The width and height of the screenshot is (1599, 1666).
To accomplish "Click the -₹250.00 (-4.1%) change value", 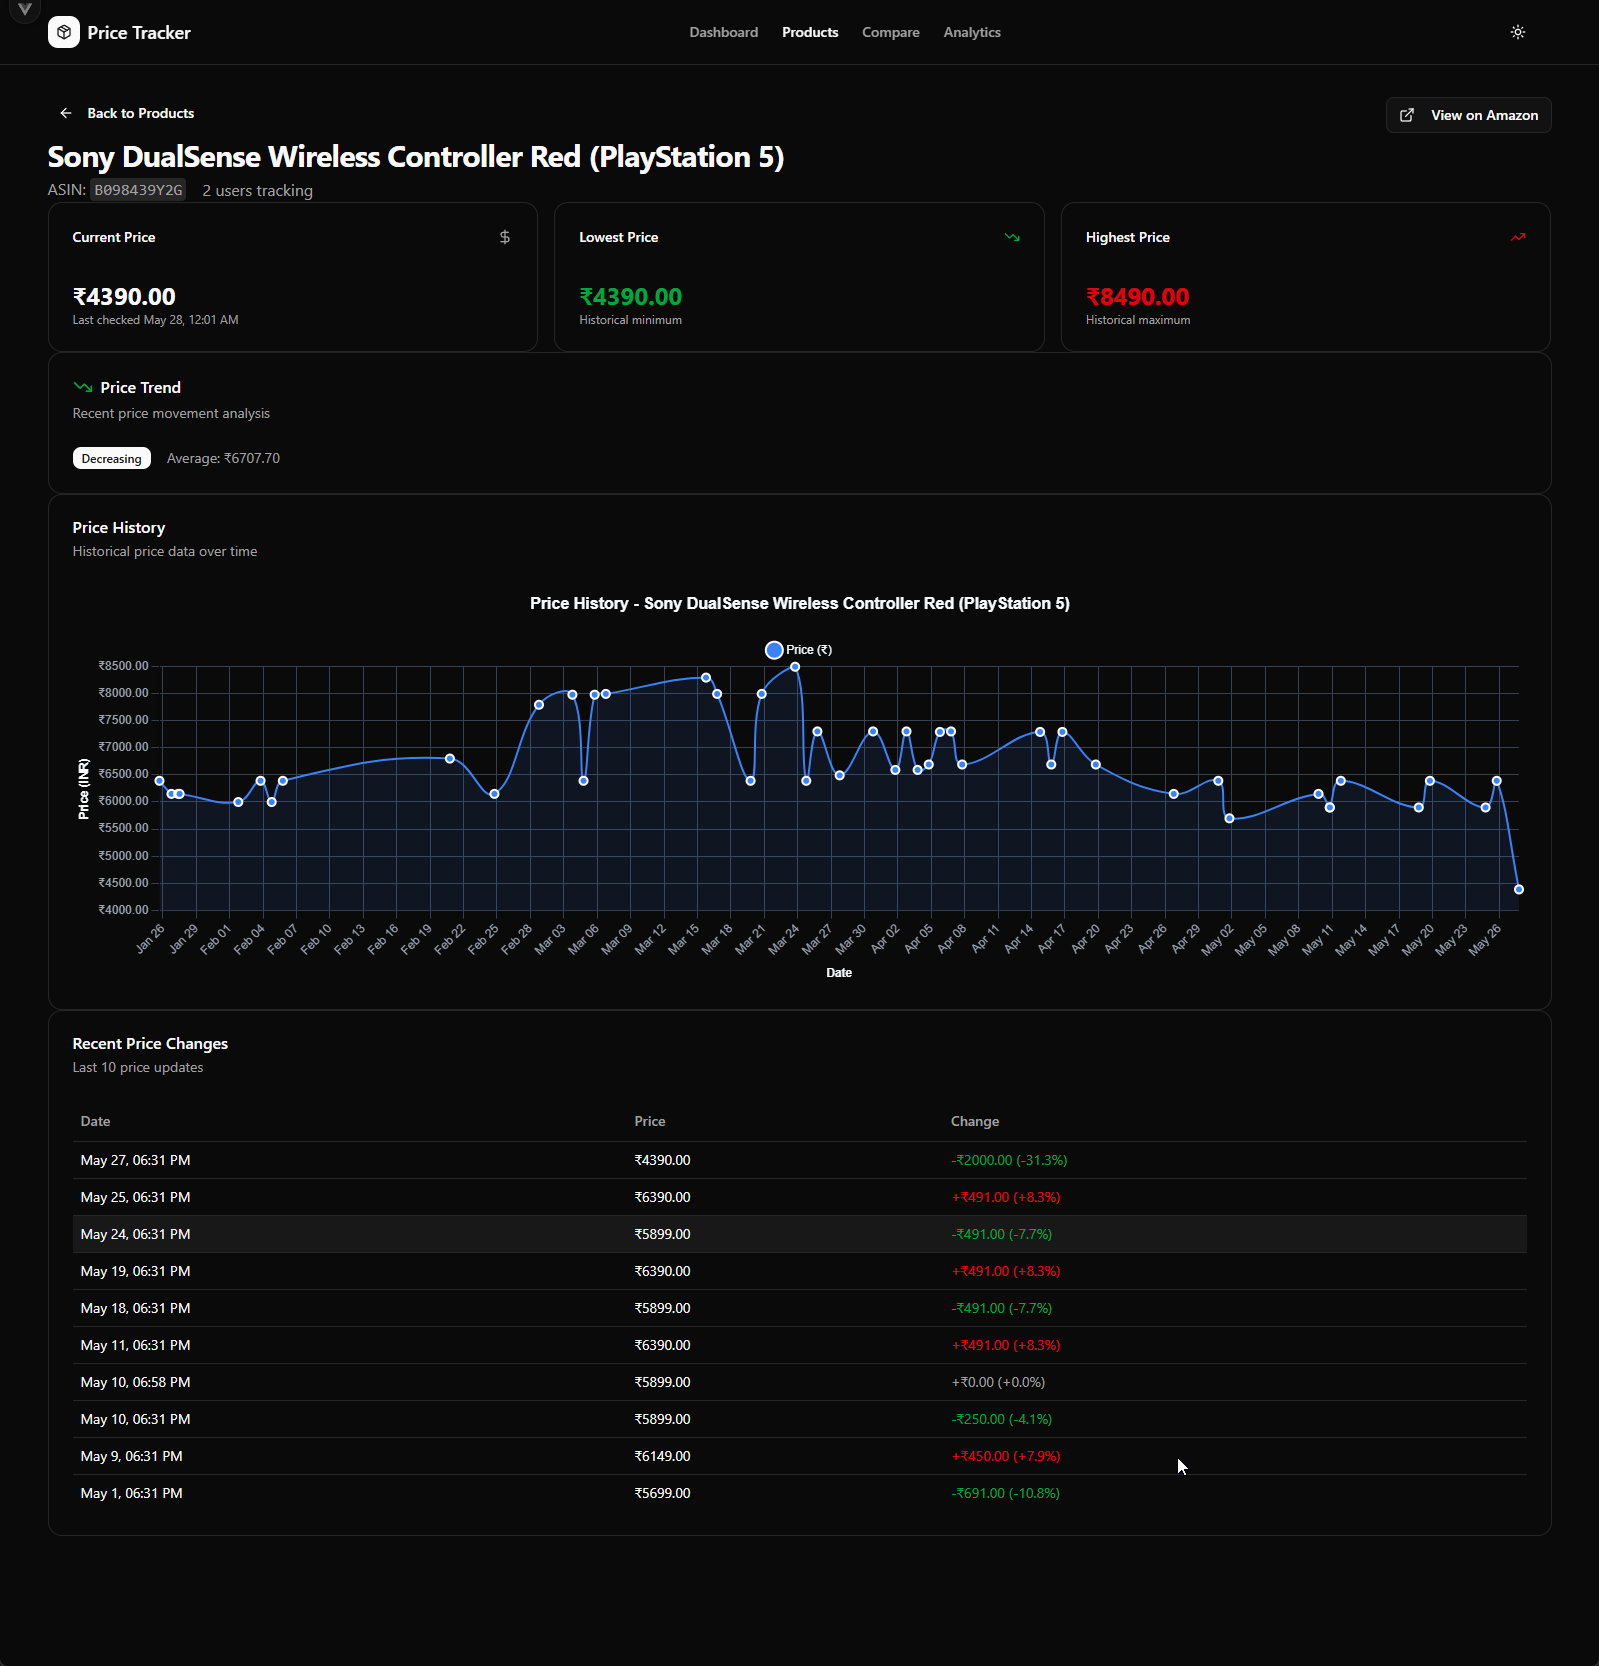I will (1001, 1419).
